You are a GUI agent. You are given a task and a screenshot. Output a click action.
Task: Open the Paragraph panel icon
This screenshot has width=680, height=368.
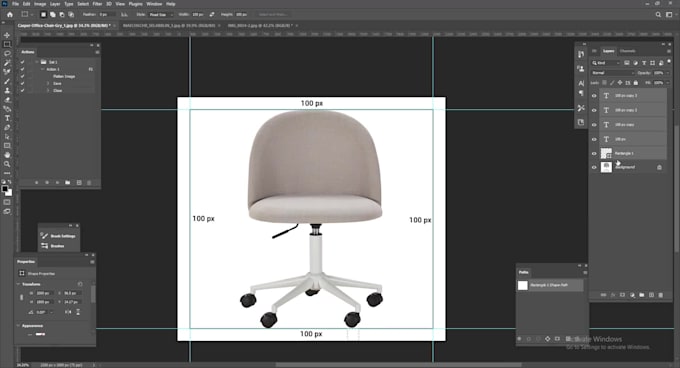click(581, 93)
